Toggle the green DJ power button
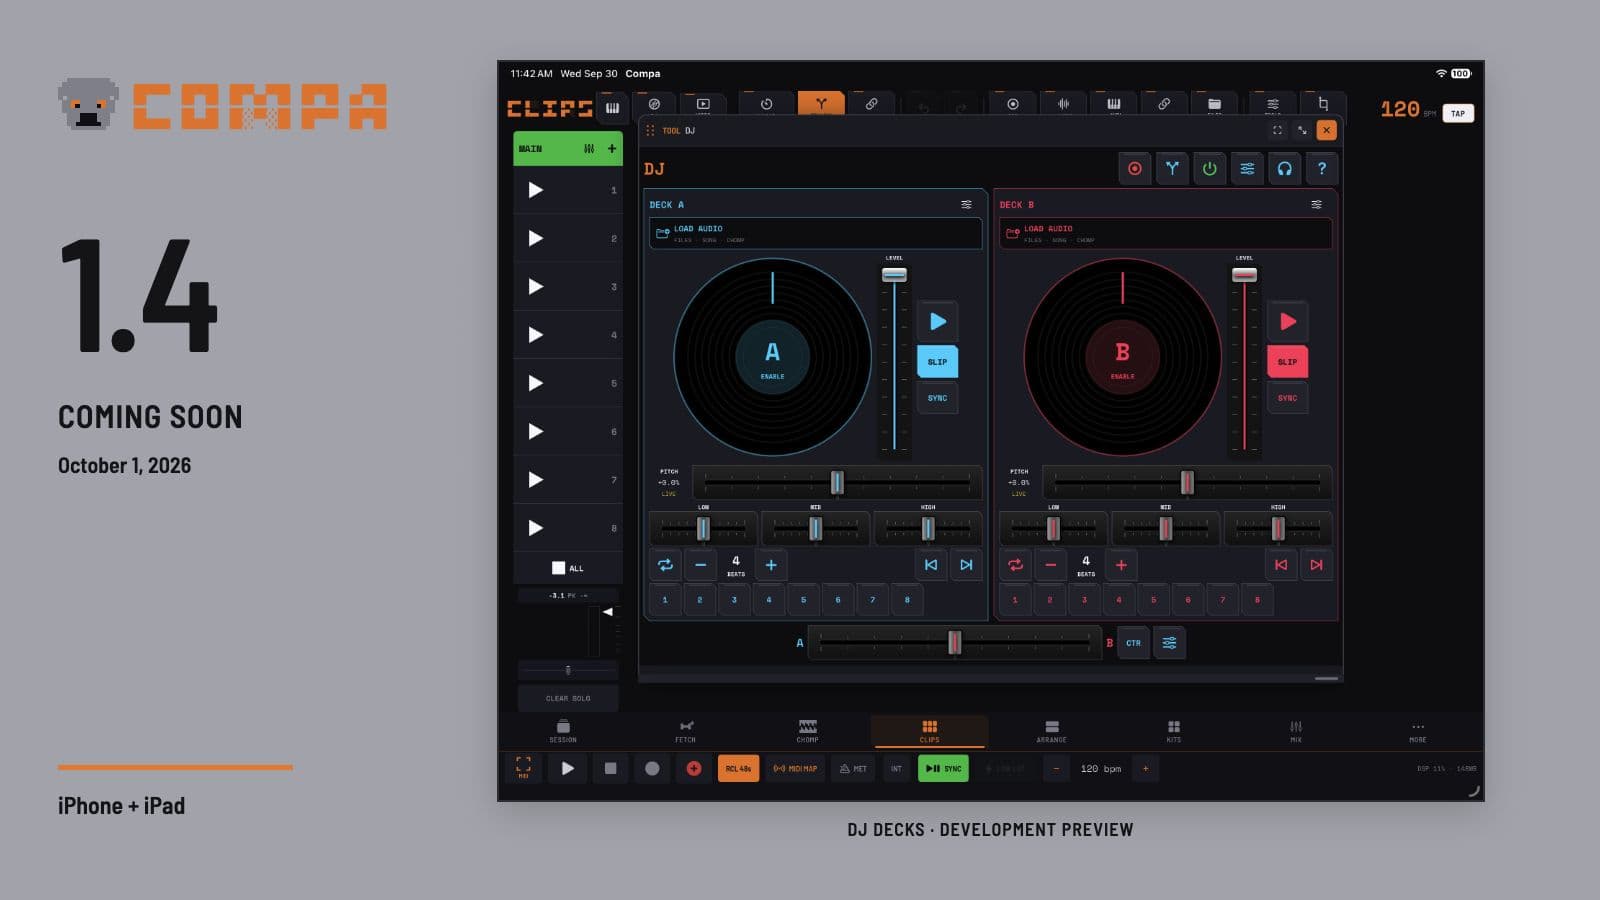The width and height of the screenshot is (1600, 900). coord(1209,169)
